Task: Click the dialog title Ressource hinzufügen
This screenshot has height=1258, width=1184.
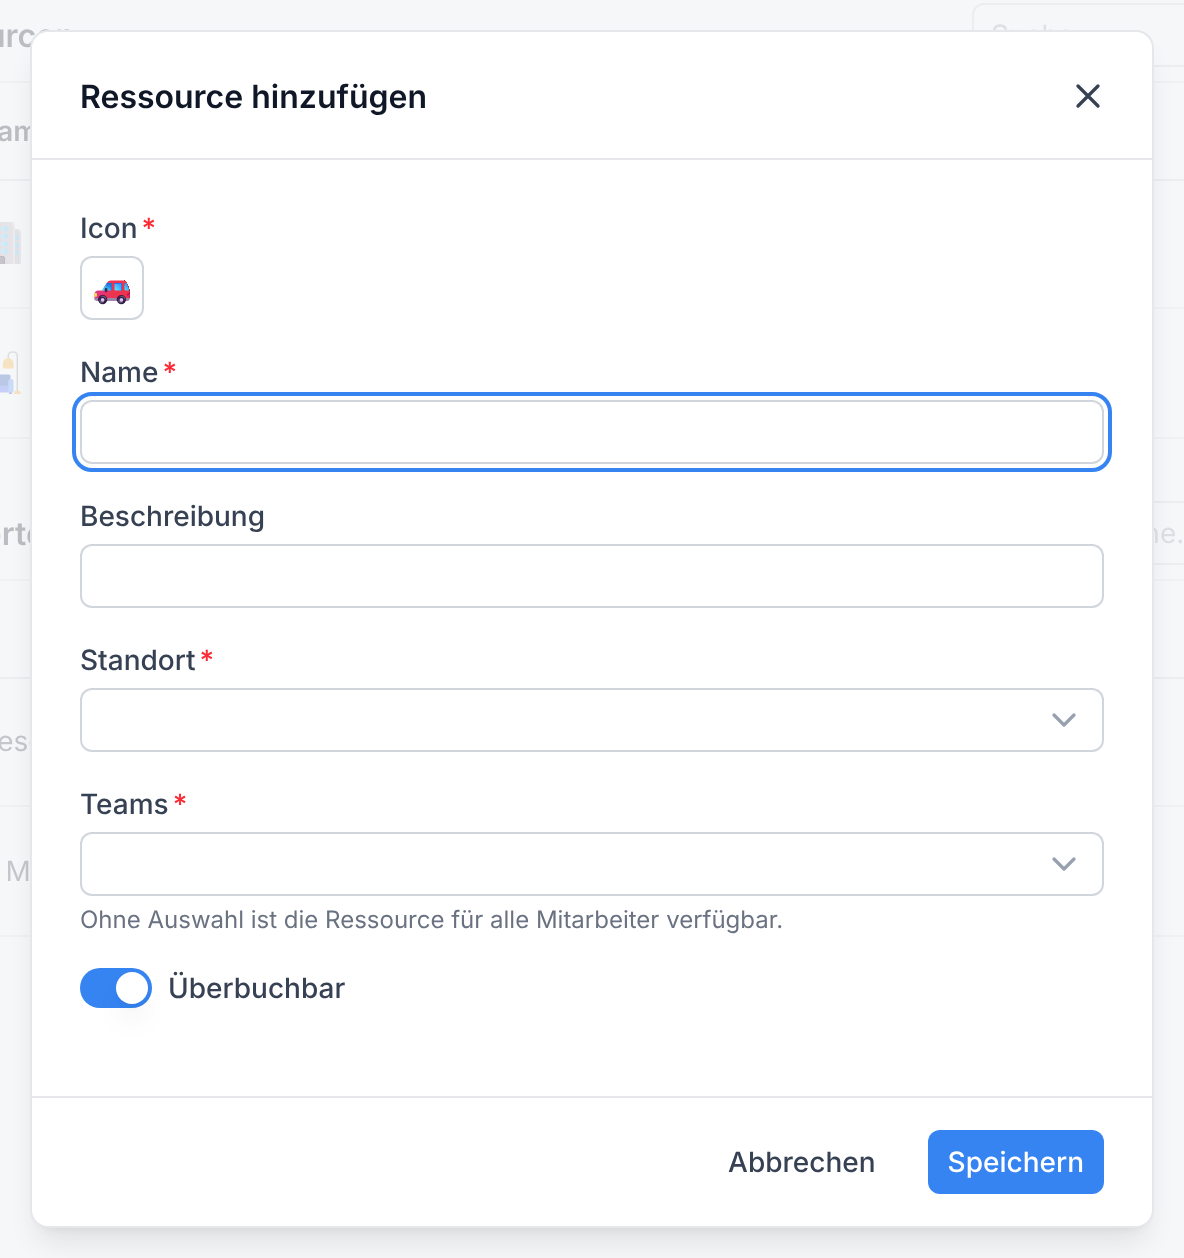Action: (254, 97)
